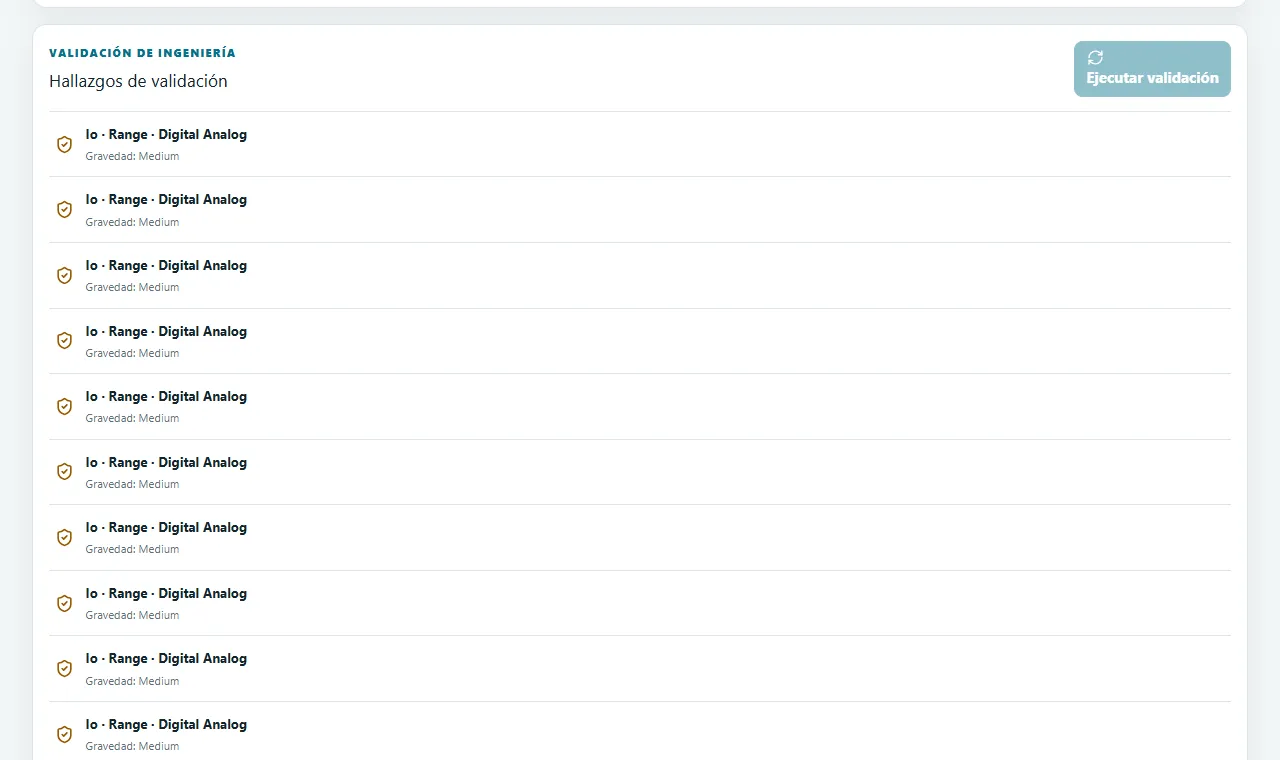Select fifth Io · Range · Digital Analog title
This screenshot has height=760, width=1280.
tap(166, 396)
